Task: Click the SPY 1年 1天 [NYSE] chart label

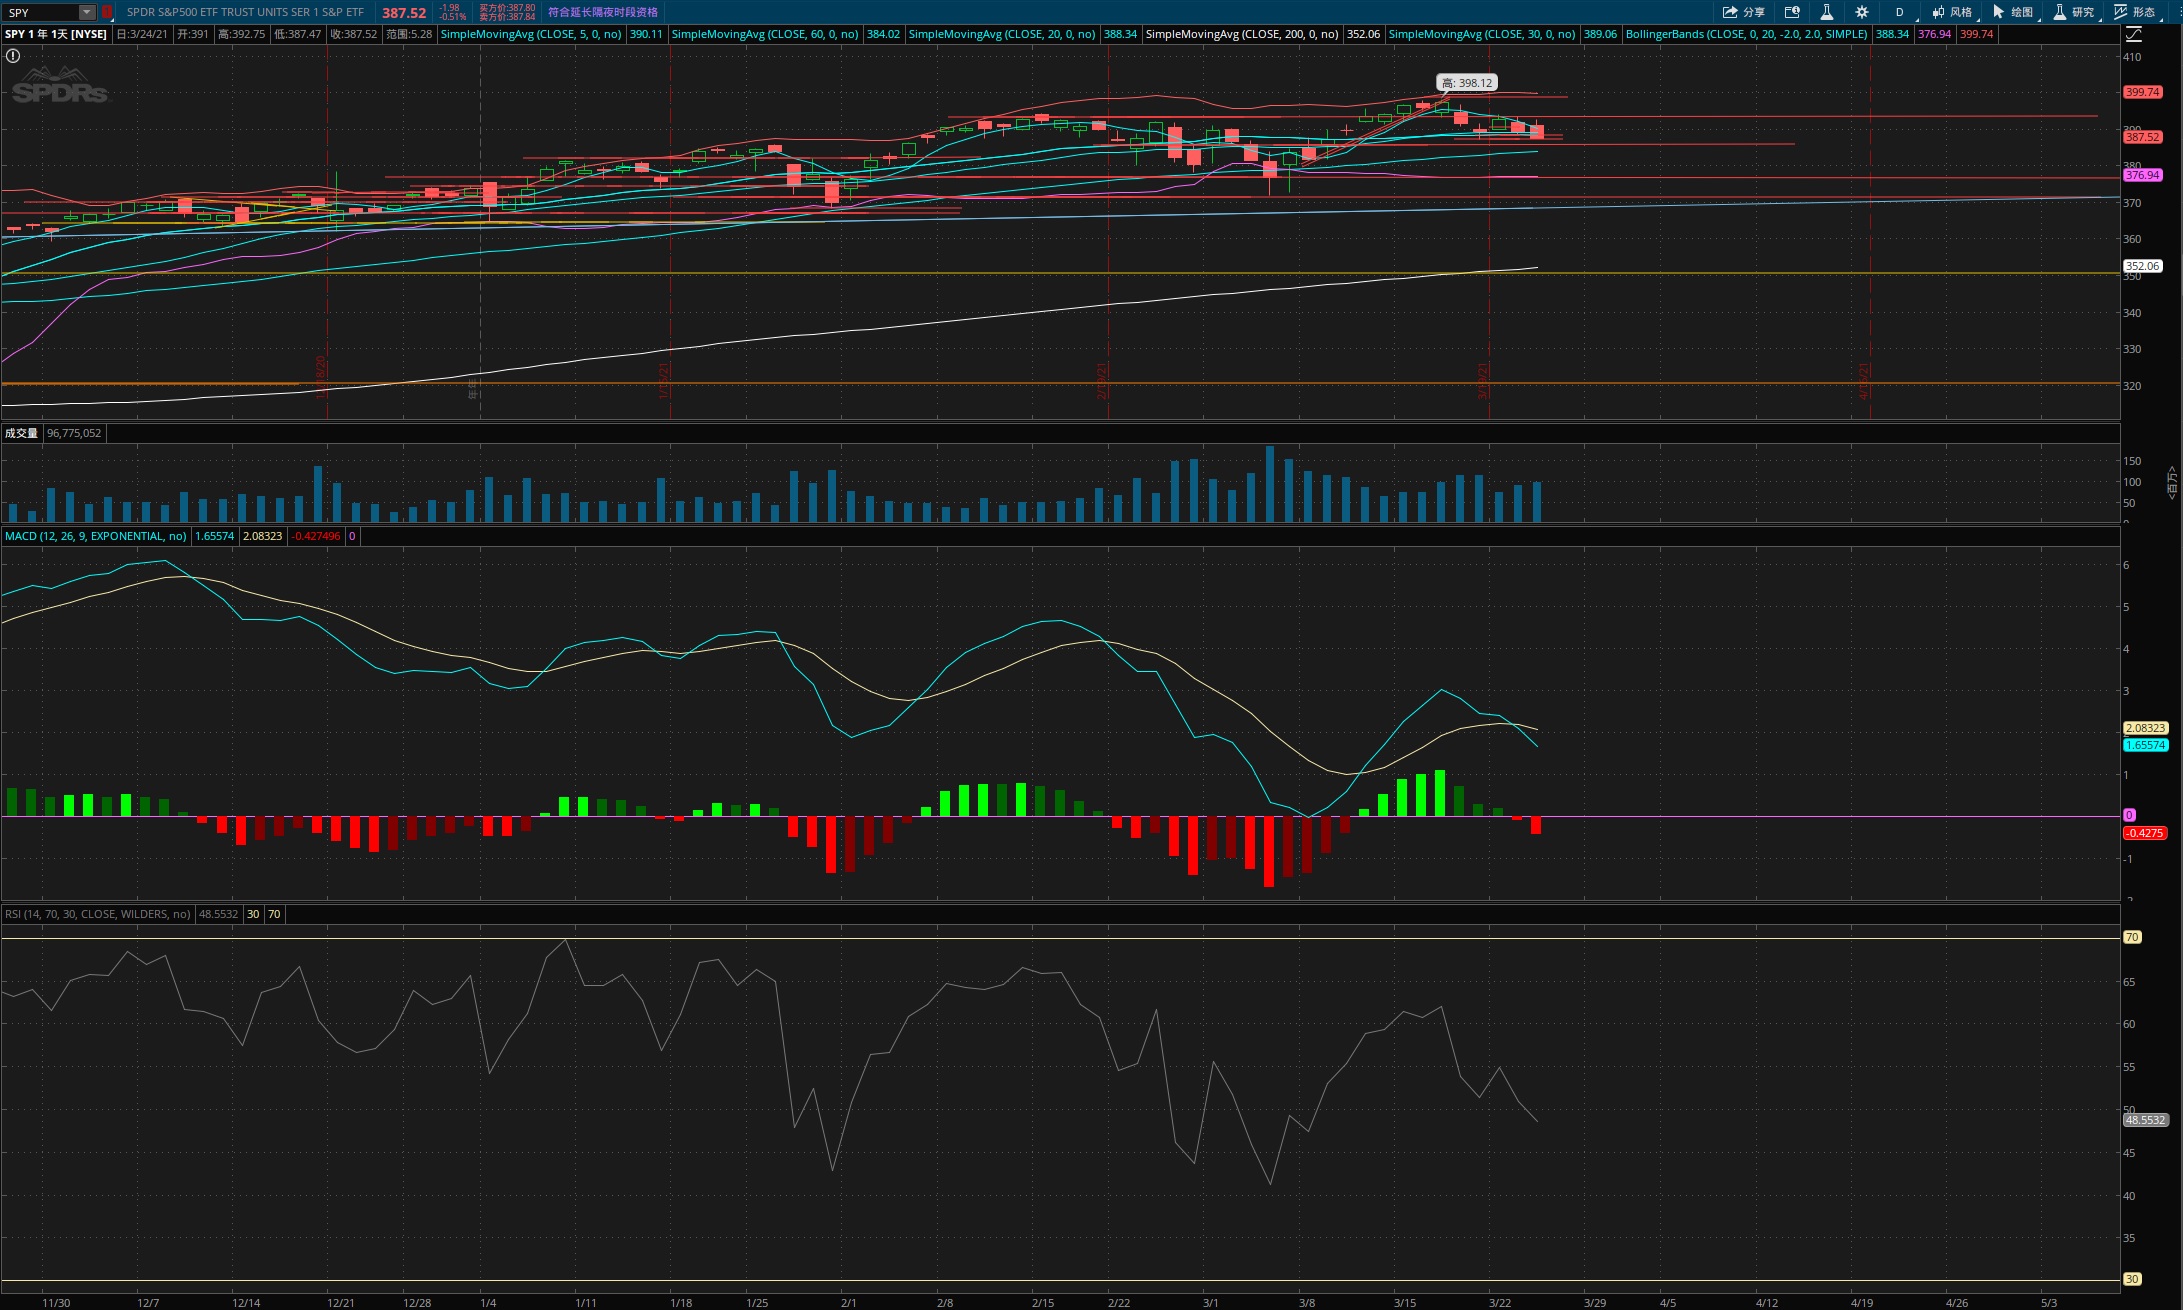Action: coord(56,34)
